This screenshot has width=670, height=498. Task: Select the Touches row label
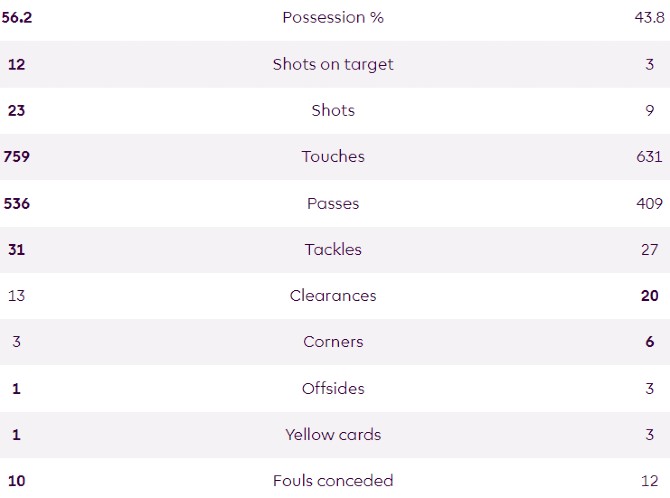coord(333,156)
